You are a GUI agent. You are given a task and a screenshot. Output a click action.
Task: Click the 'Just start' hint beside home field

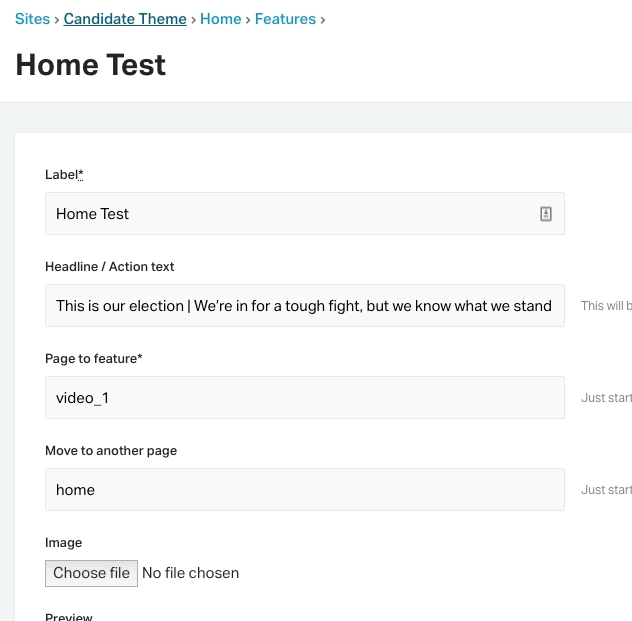coord(606,490)
